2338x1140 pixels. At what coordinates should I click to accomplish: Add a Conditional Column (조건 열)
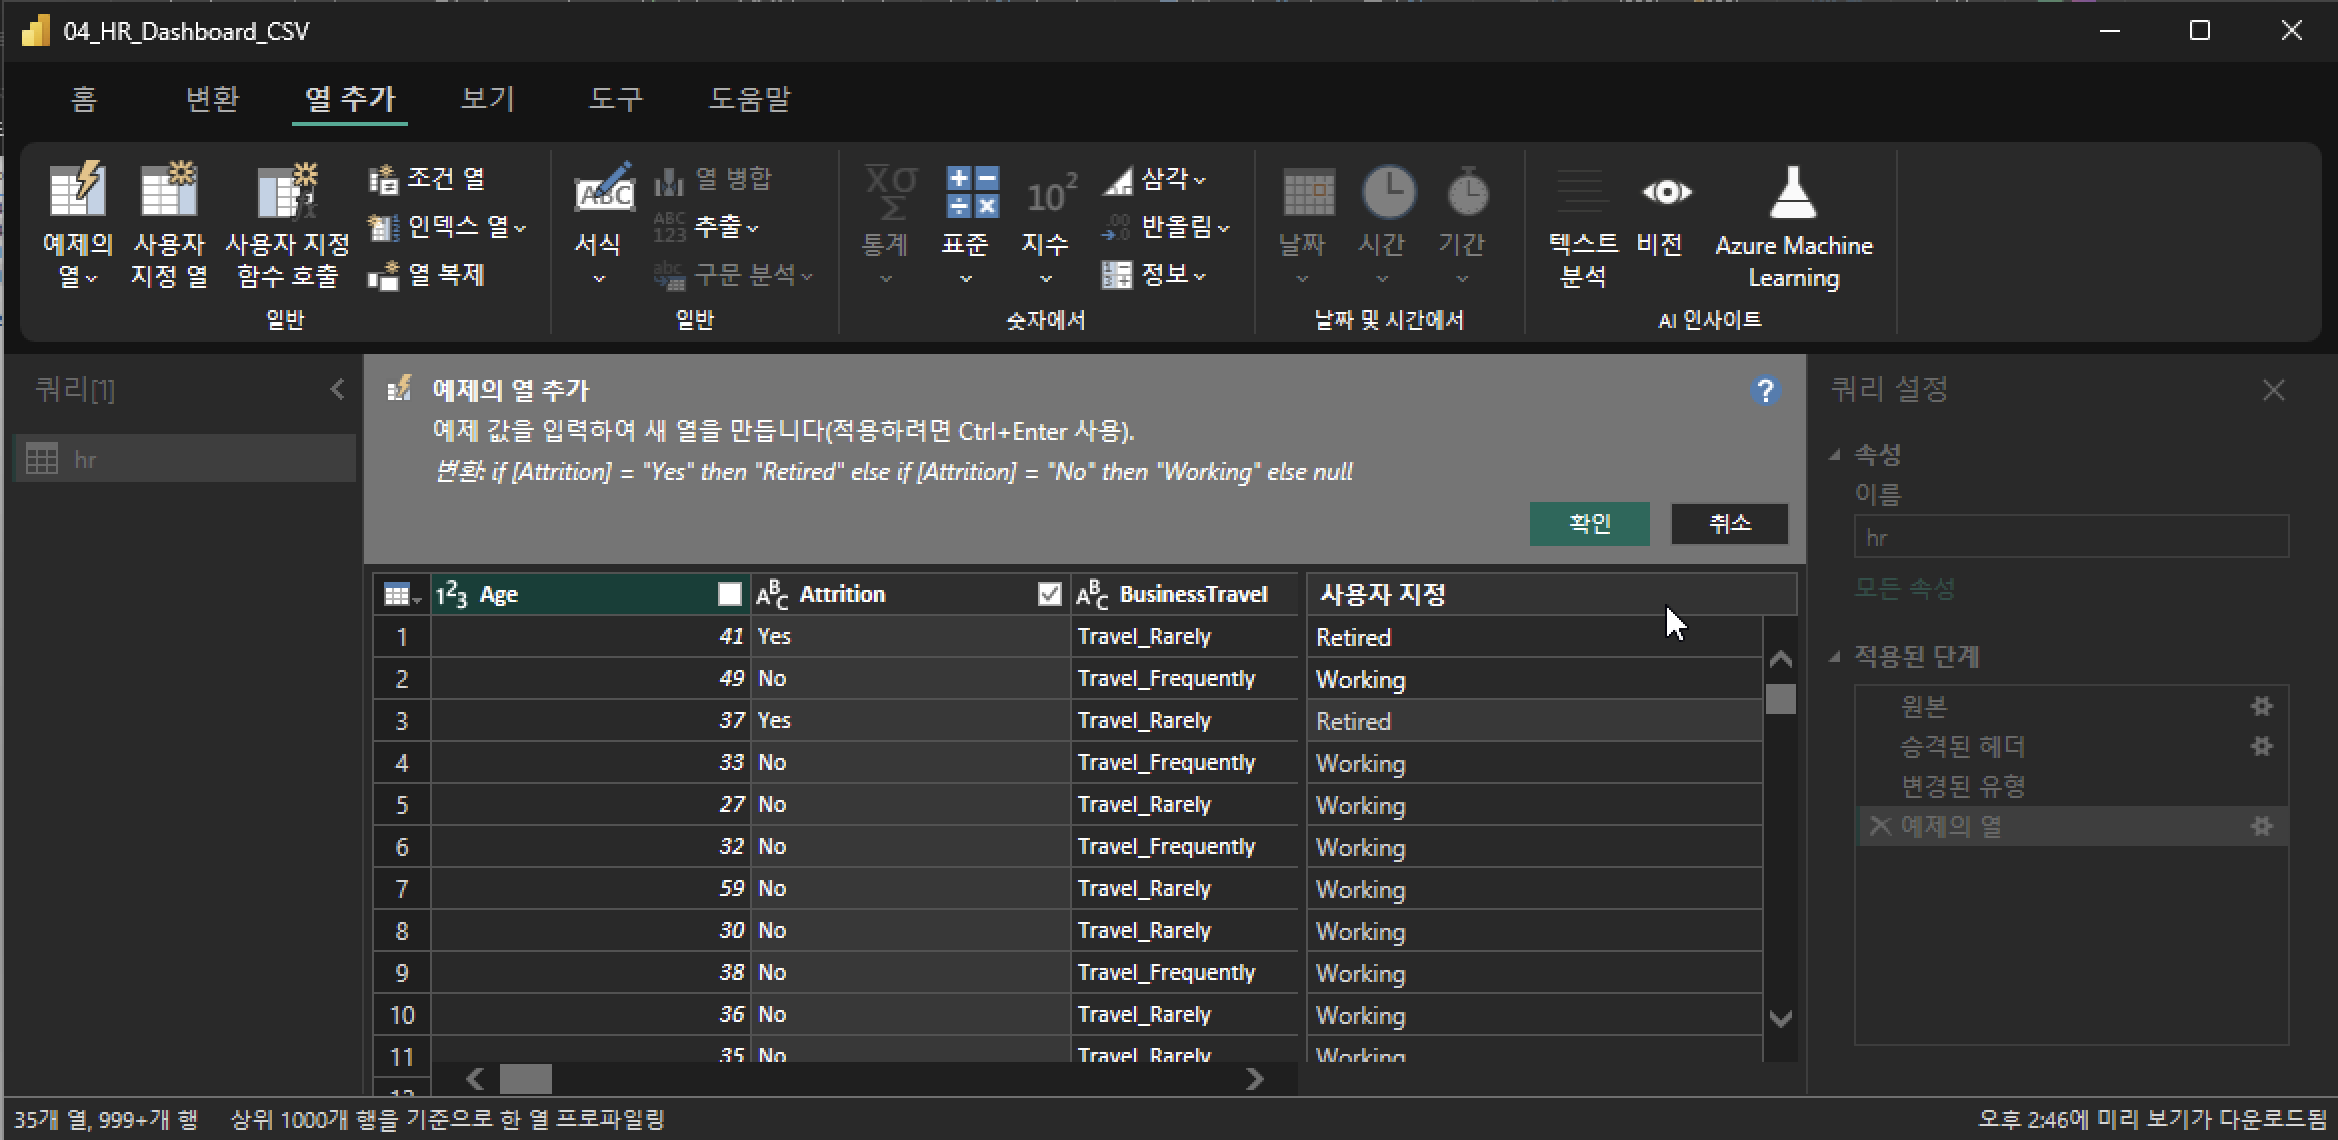[x=428, y=179]
